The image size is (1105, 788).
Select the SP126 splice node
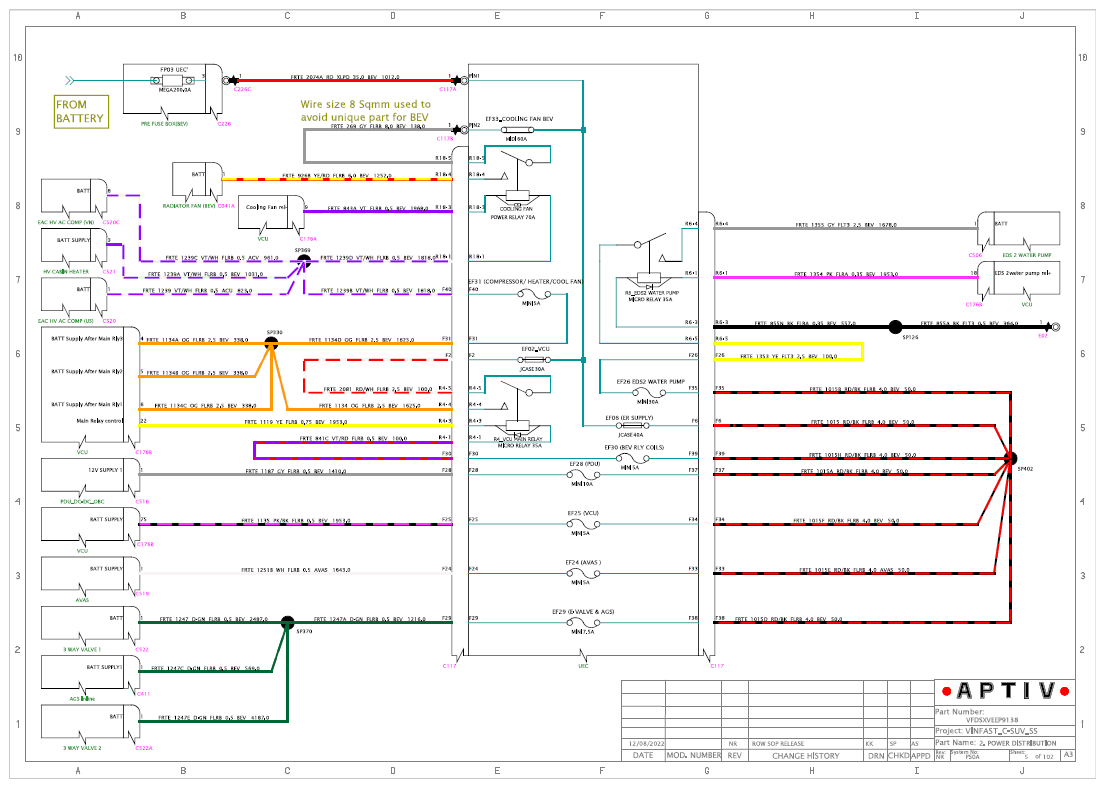pos(895,326)
